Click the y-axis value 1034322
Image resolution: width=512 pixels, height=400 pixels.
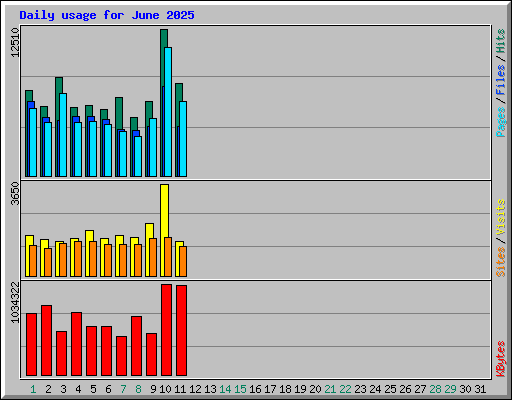[15, 302]
